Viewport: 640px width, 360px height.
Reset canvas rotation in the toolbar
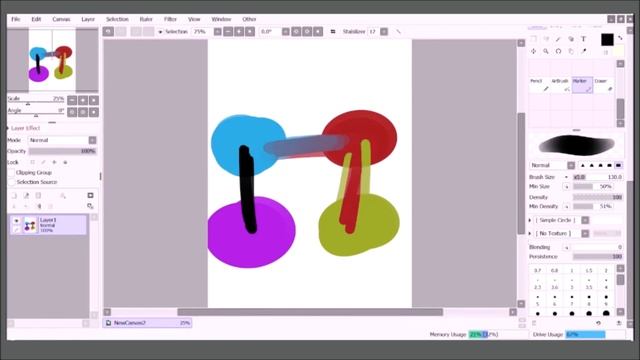318,31
